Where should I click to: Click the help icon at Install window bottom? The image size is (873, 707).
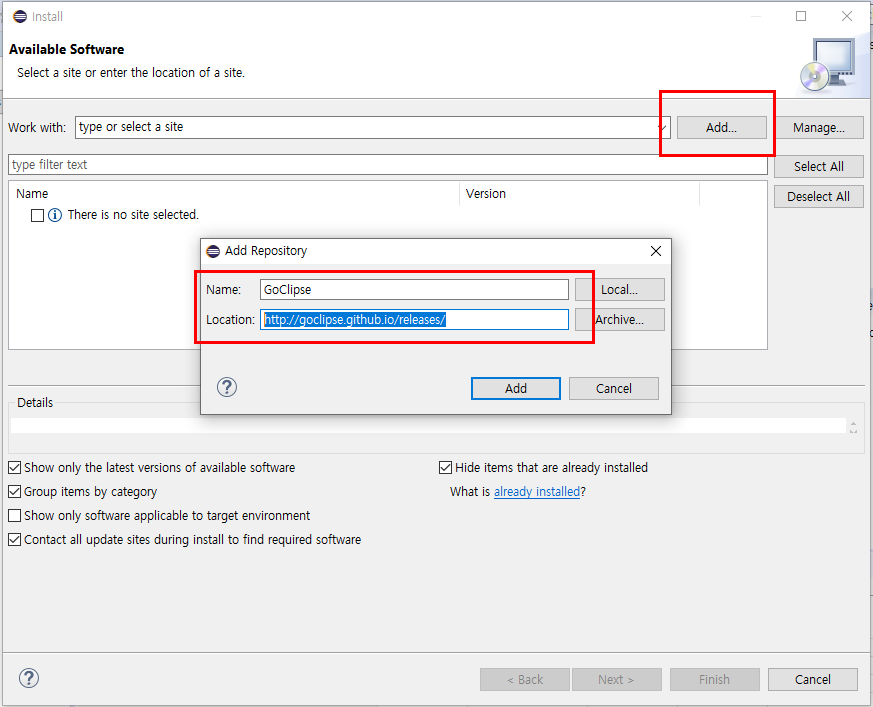point(29,678)
